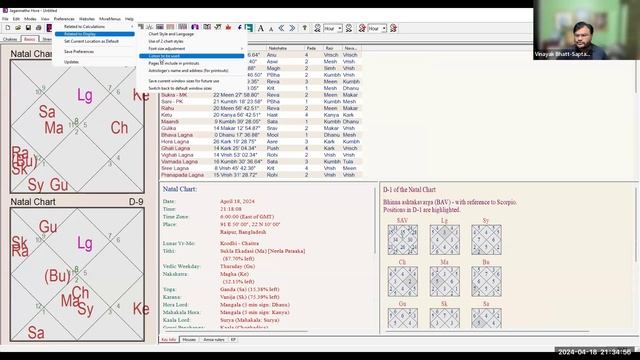Click the Bhava Lagna table row
640x360 pixels.
tap(260, 135)
